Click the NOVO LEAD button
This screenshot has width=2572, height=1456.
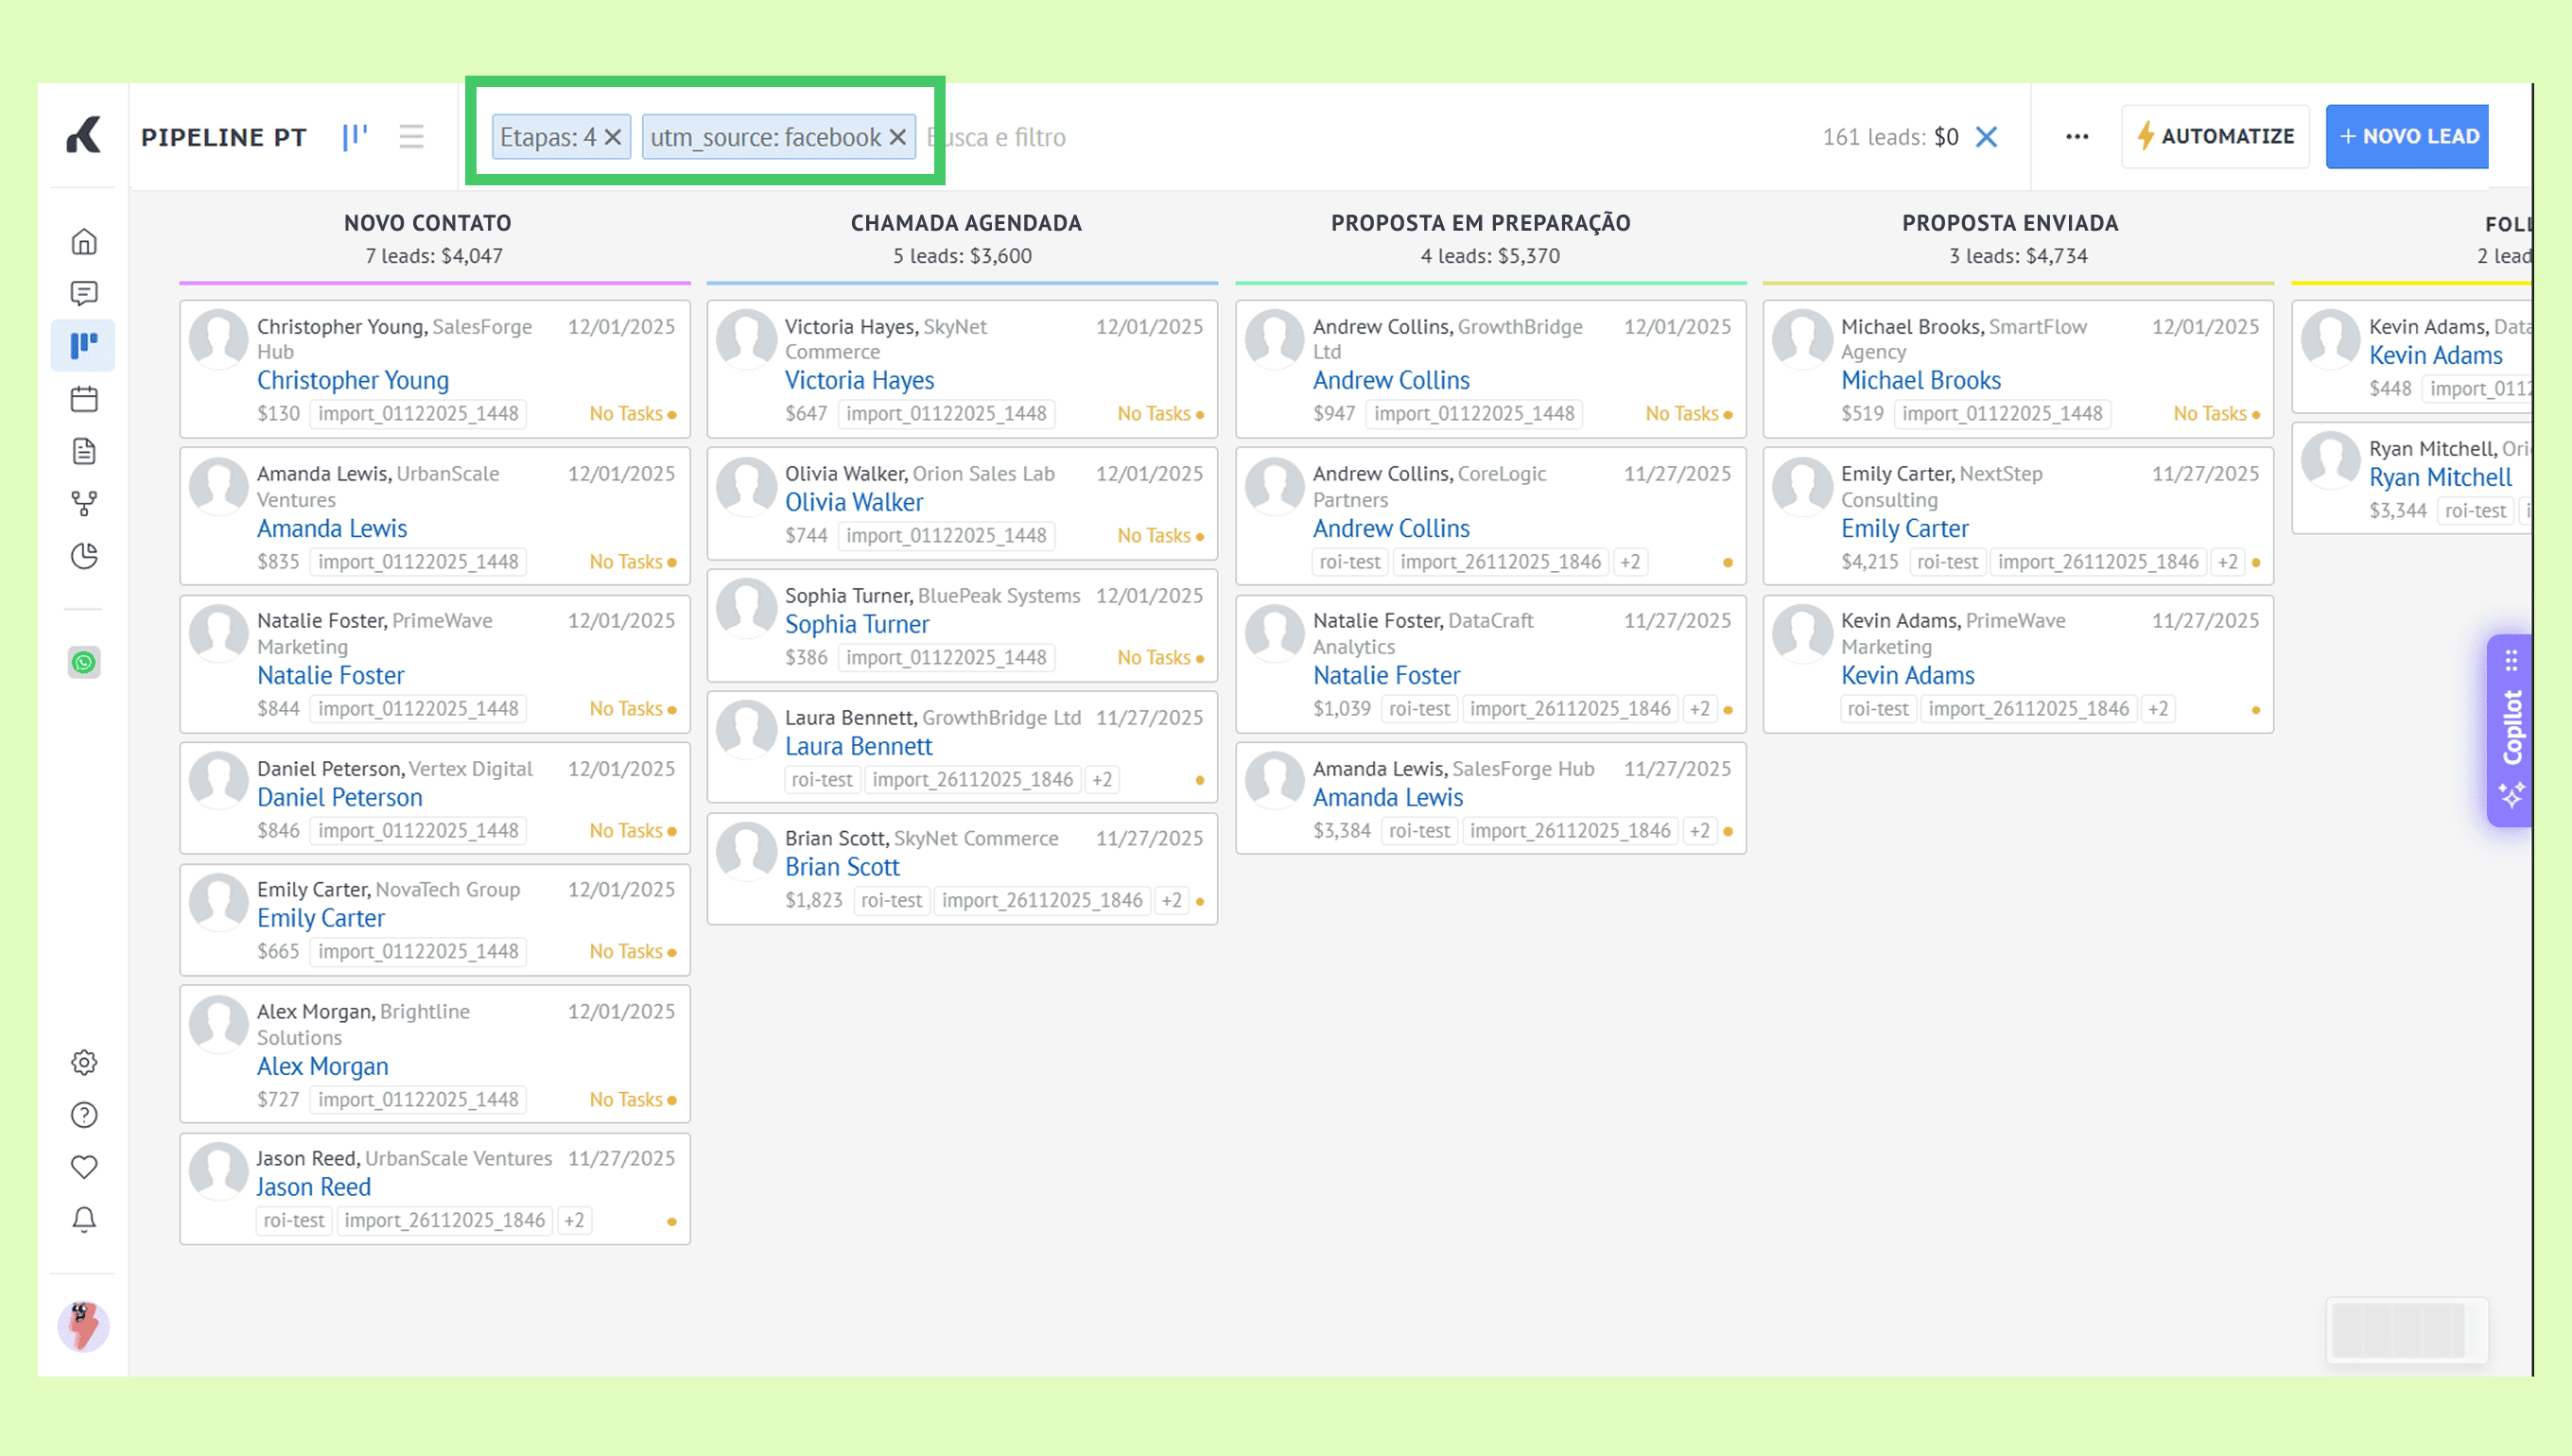(2407, 136)
